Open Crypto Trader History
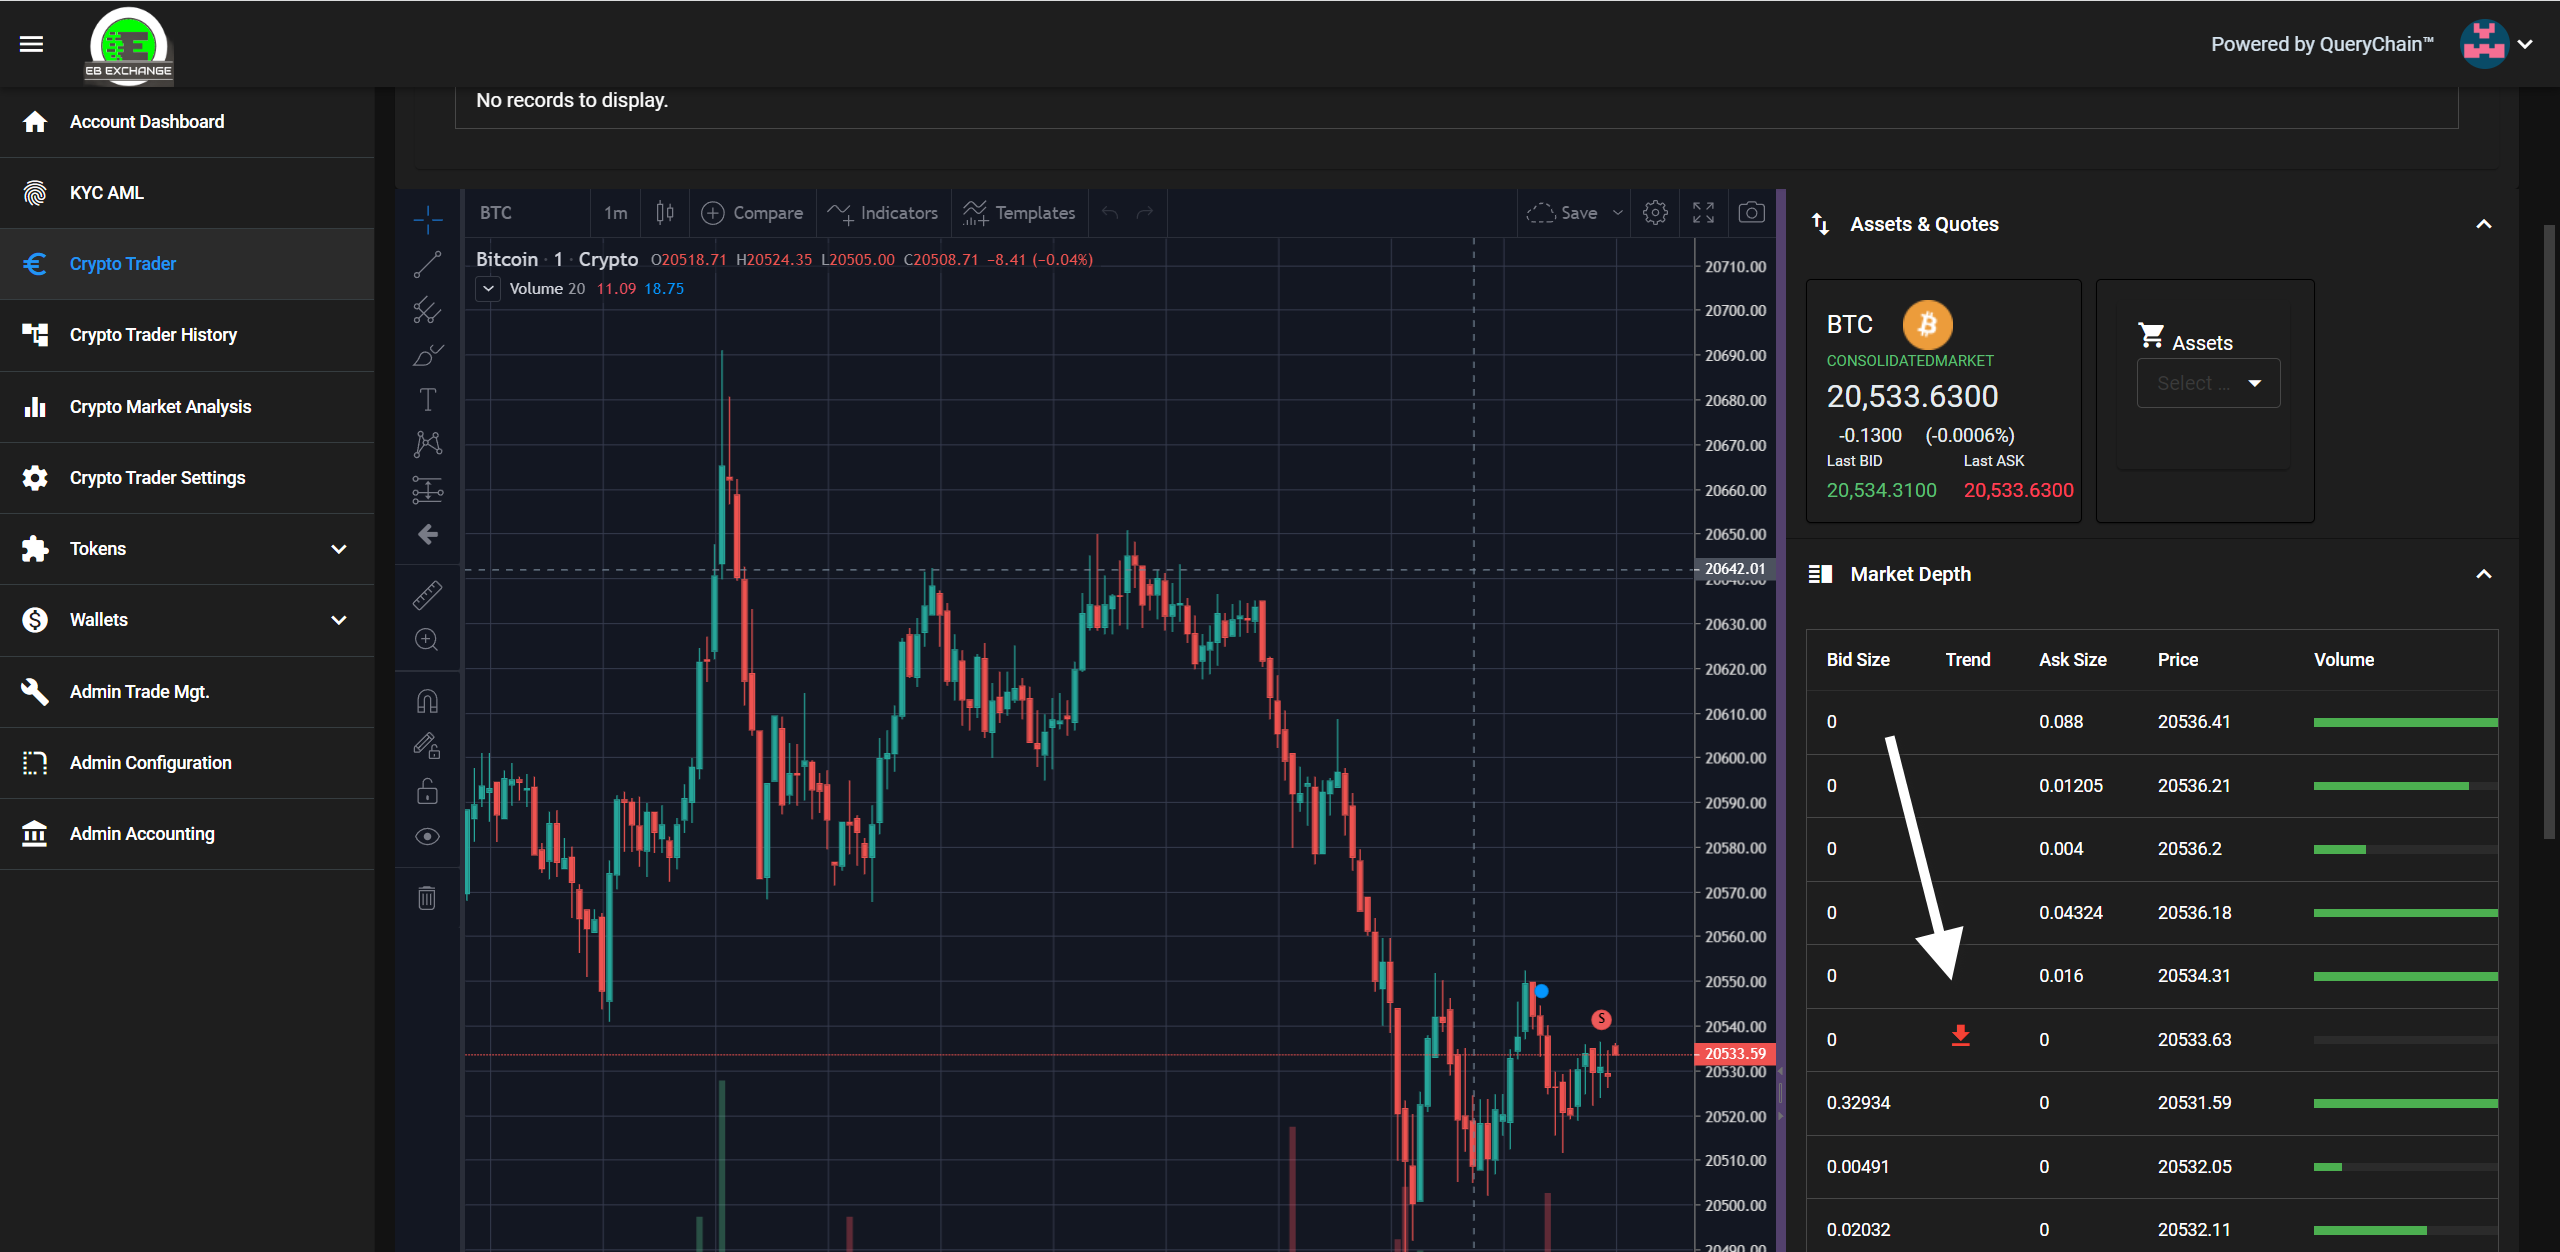The height and width of the screenshot is (1252, 2560). 187,335
